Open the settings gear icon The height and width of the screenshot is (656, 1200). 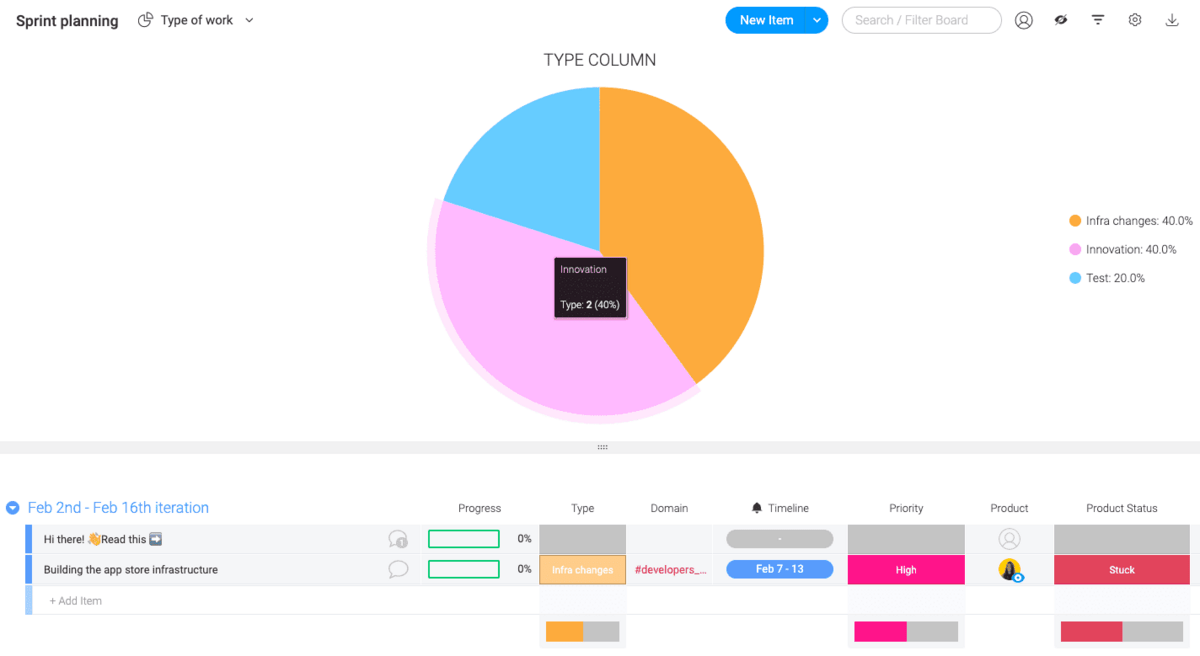tap(1135, 20)
